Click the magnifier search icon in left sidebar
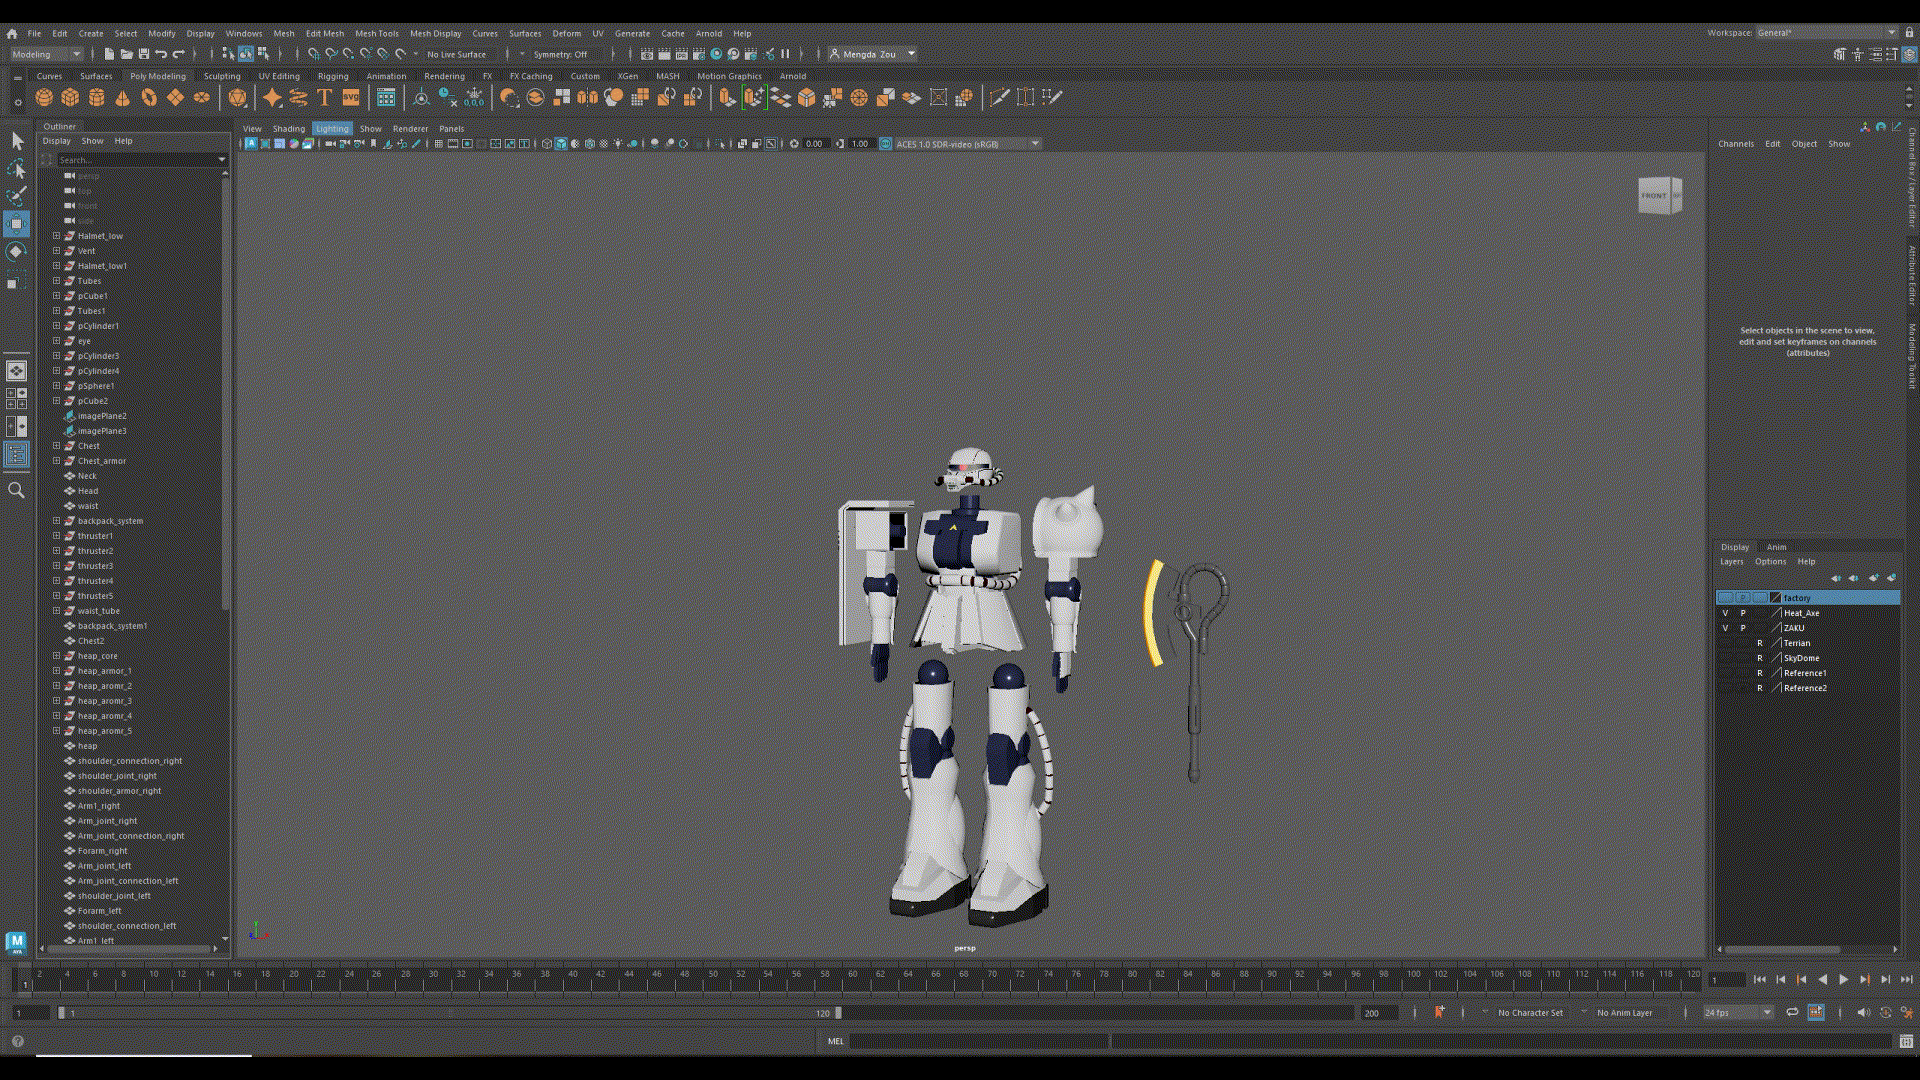Viewport: 1920px width, 1080px height. (16, 490)
